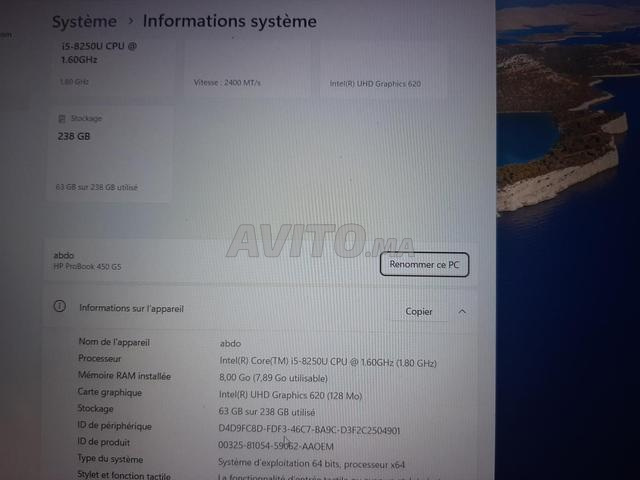Viewport: 640px width, 480px height.
Task: Click the info icon beside Informations sur l'appareil
Action: point(60,306)
